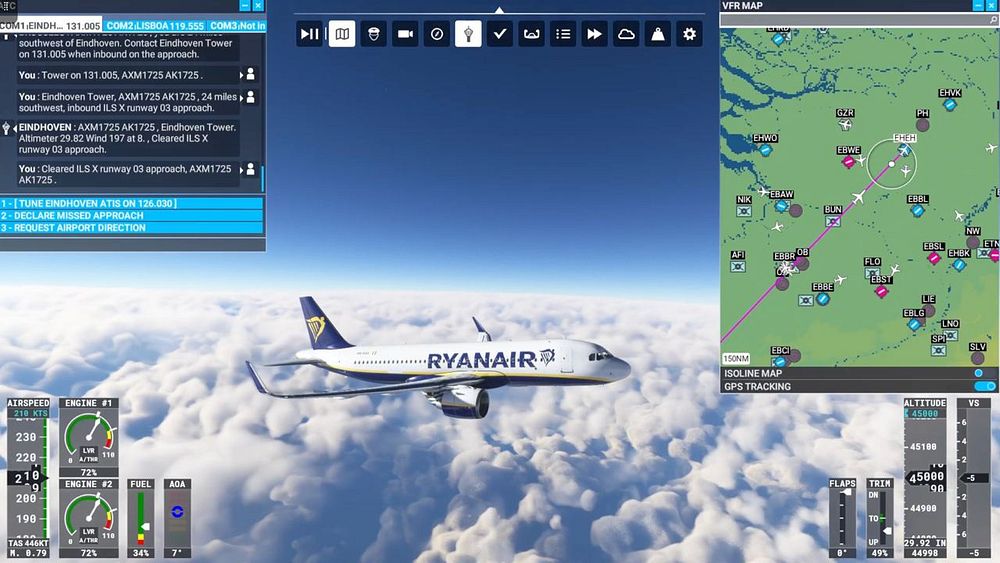Select EHEH airport on the map

pyautogui.click(x=904, y=149)
